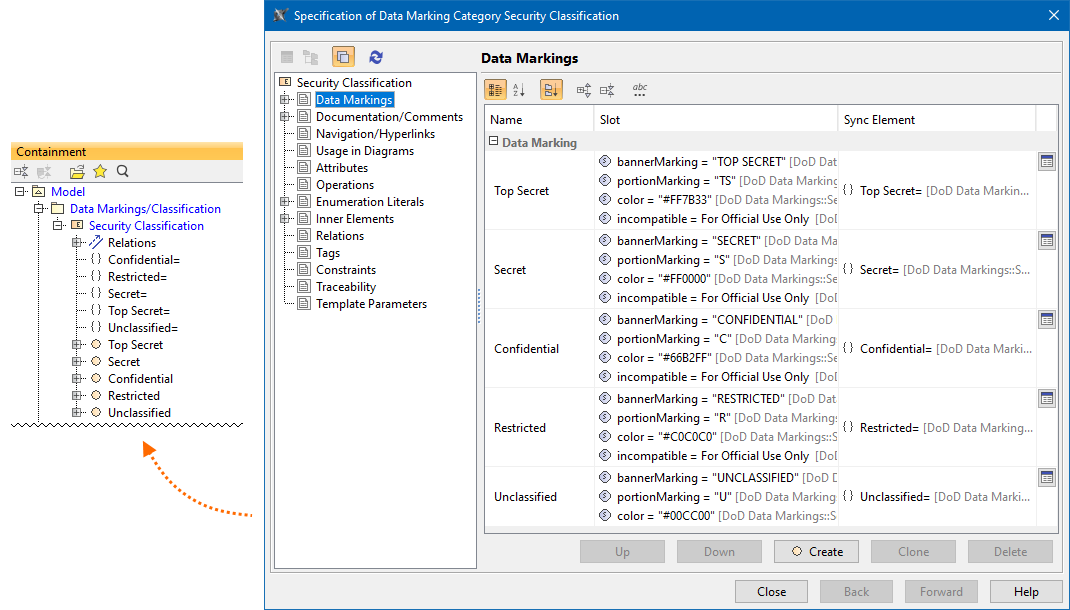This screenshot has width=1070, height=610.
Task: Click the expand all rows icon
Action: point(584,90)
